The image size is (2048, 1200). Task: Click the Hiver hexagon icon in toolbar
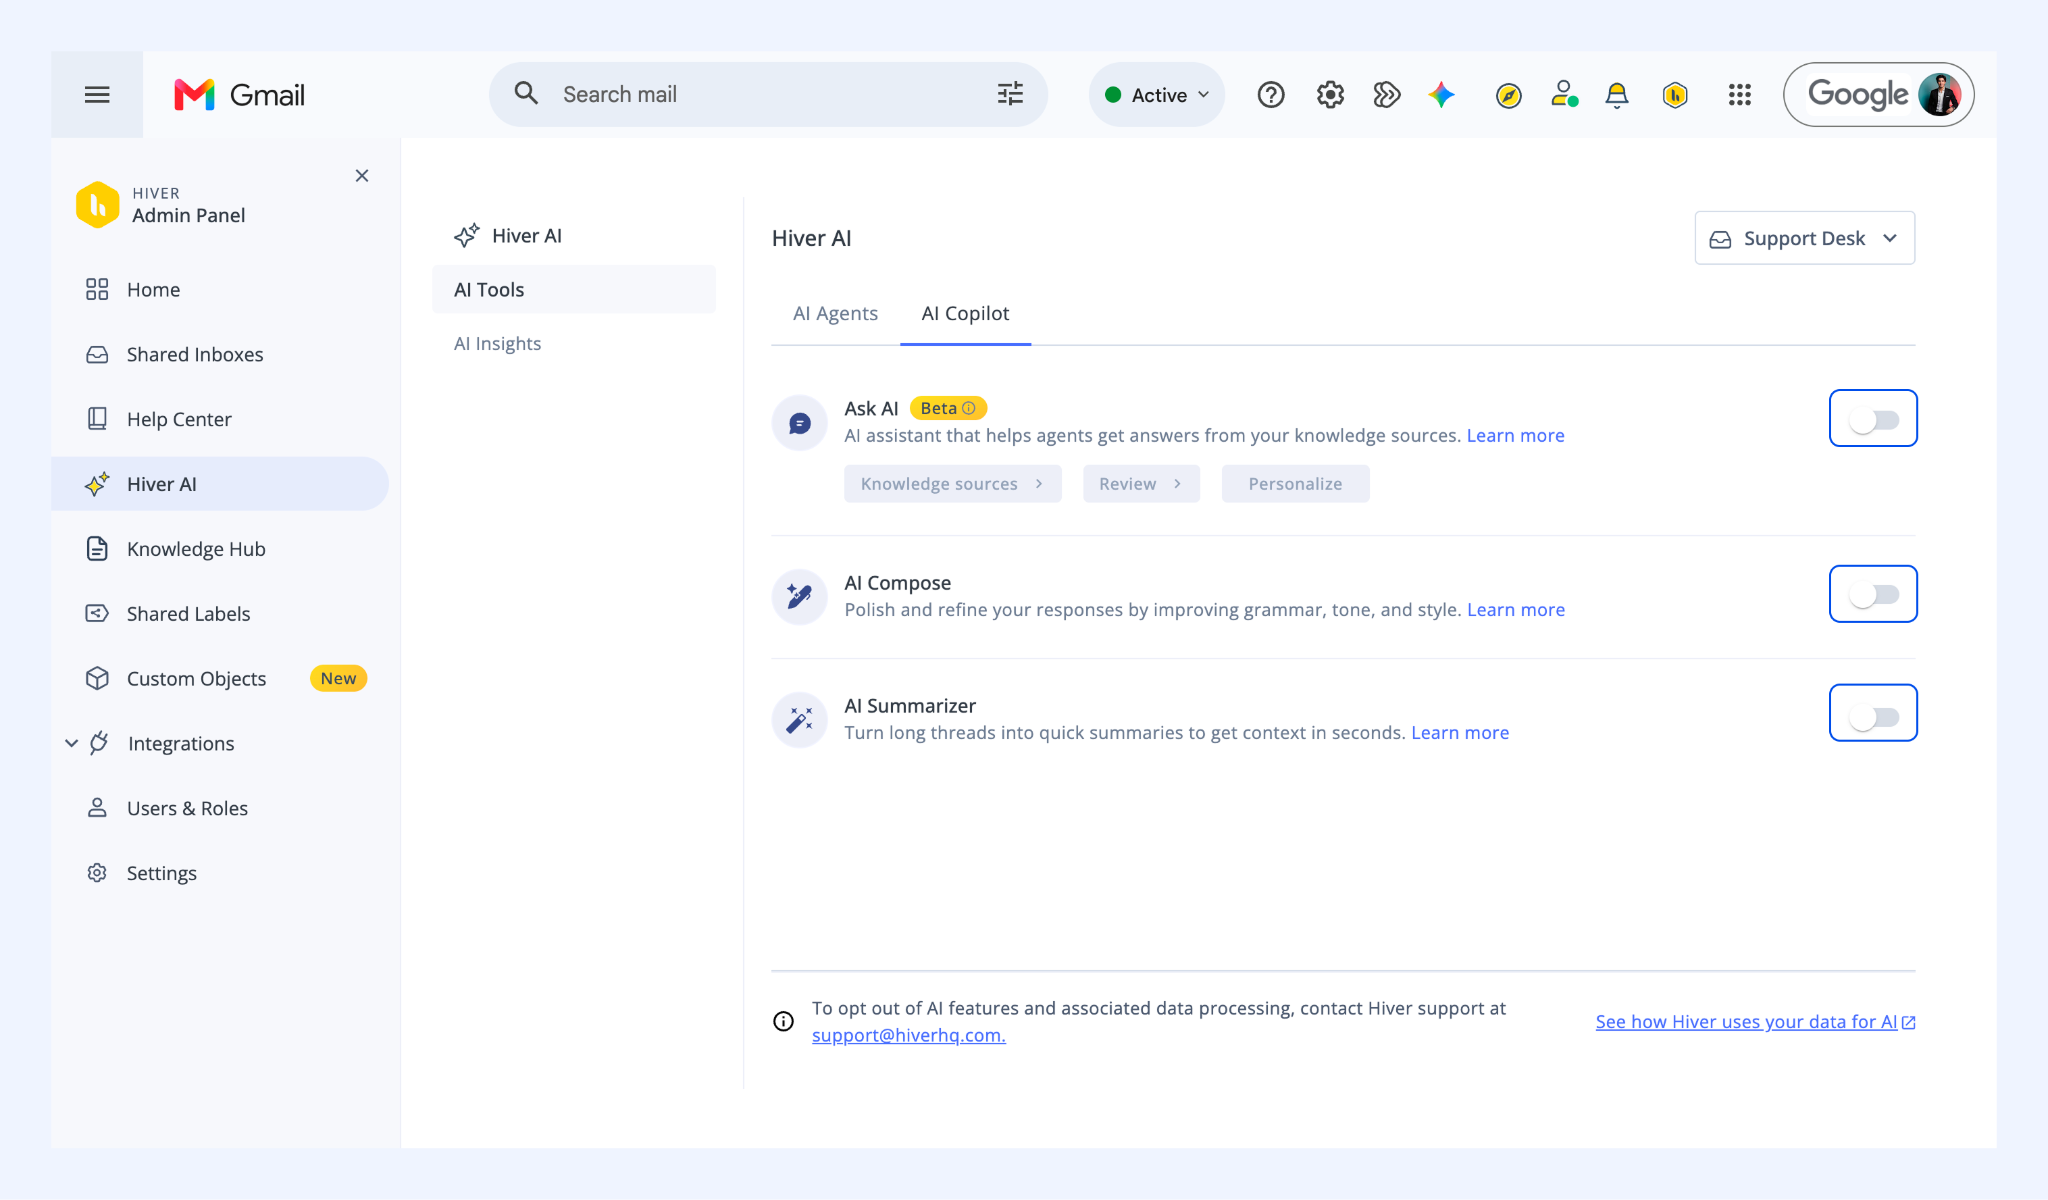(x=1675, y=95)
